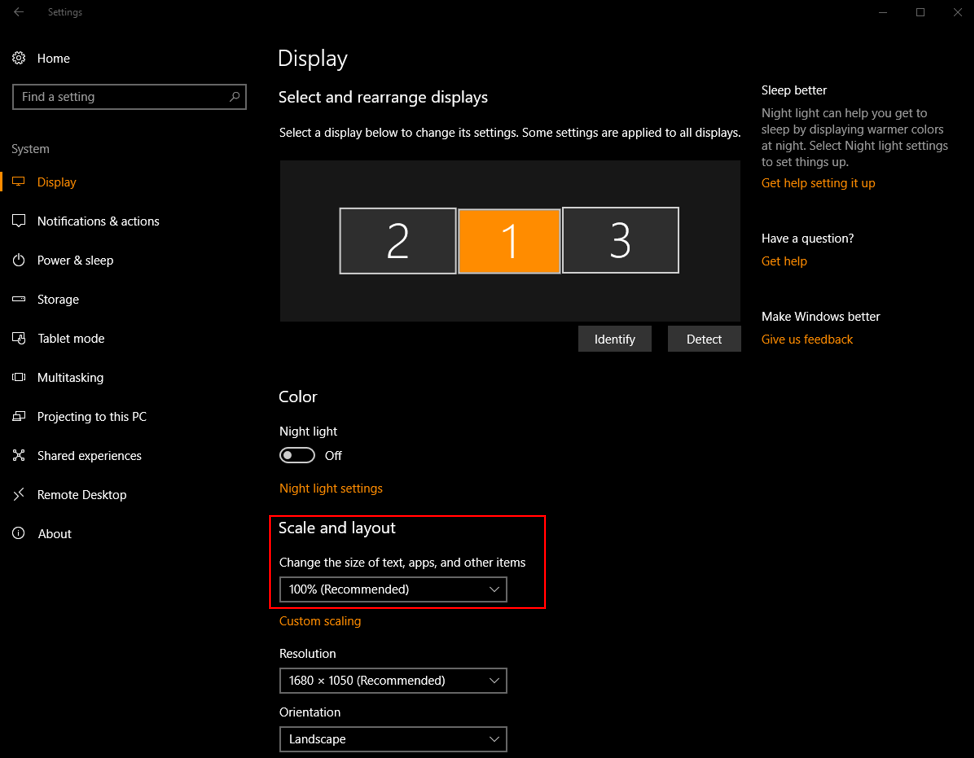The width and height of the screenshot is (974, 758).
Task: Click the Tablet mode icon
Action: pos(19,339)
